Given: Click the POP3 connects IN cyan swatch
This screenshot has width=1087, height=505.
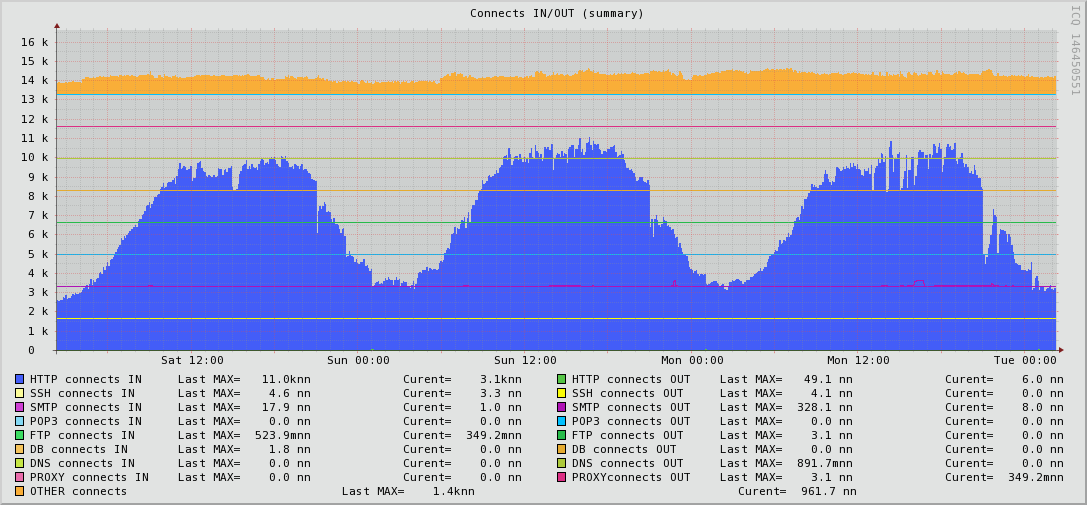Looking at the screenshot, I should click(19, 421).
